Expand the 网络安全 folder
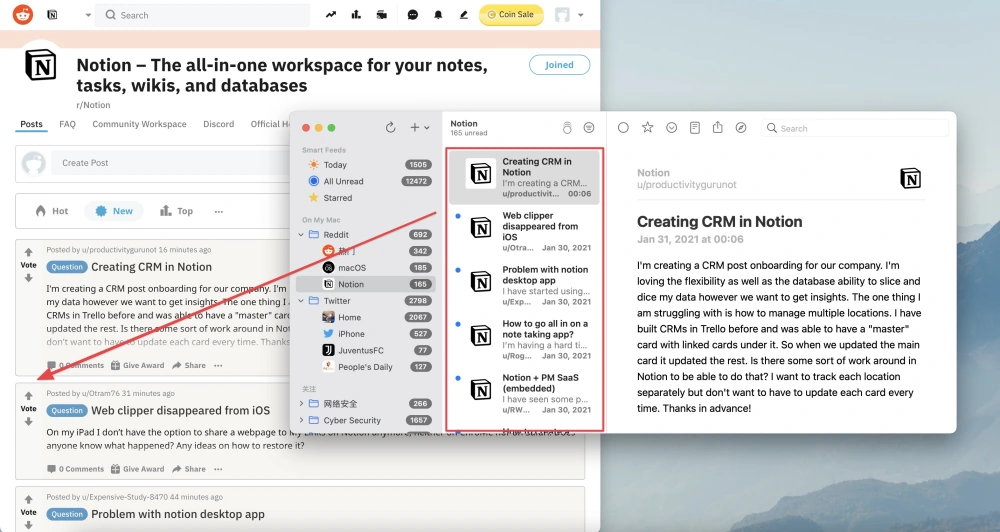 coord(301,403)
